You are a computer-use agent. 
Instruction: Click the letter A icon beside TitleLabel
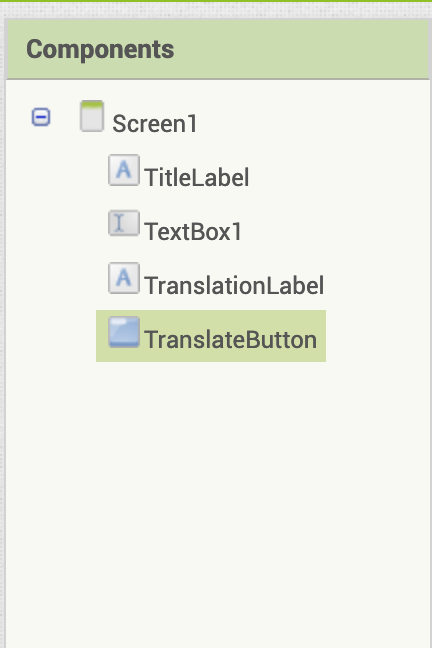124,170
